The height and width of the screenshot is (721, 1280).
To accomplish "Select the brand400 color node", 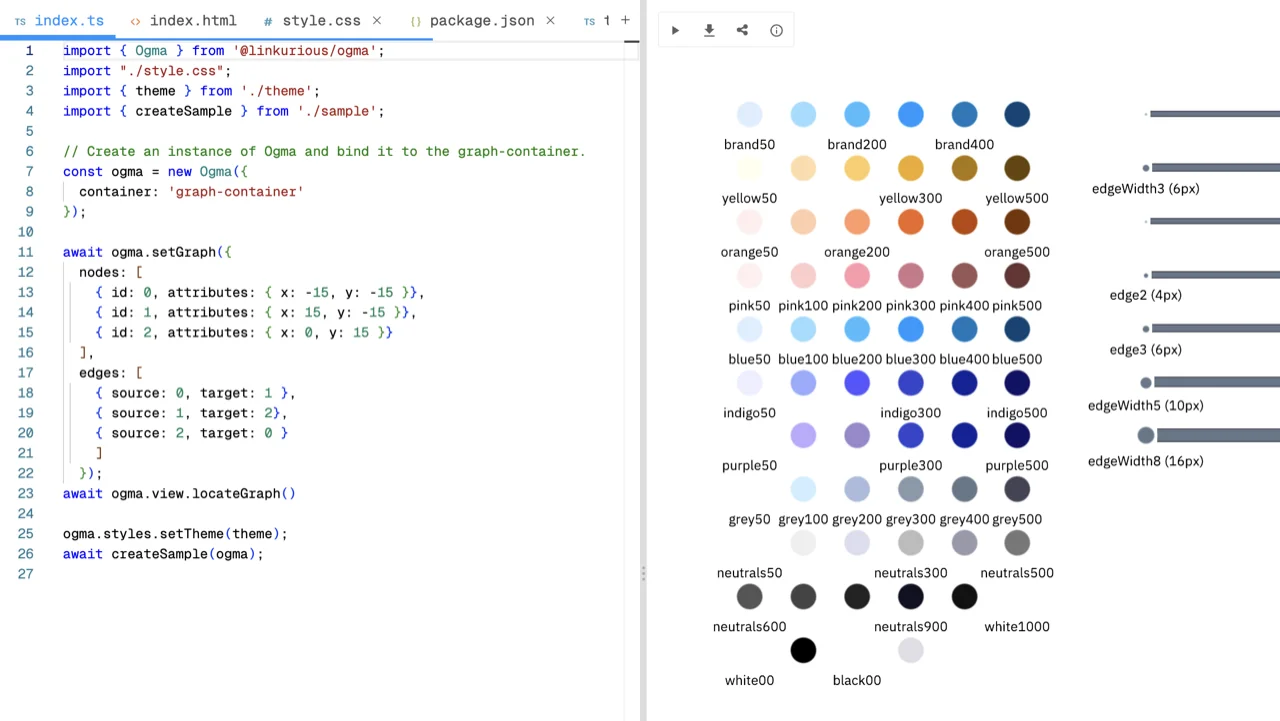I will (964, 114).
